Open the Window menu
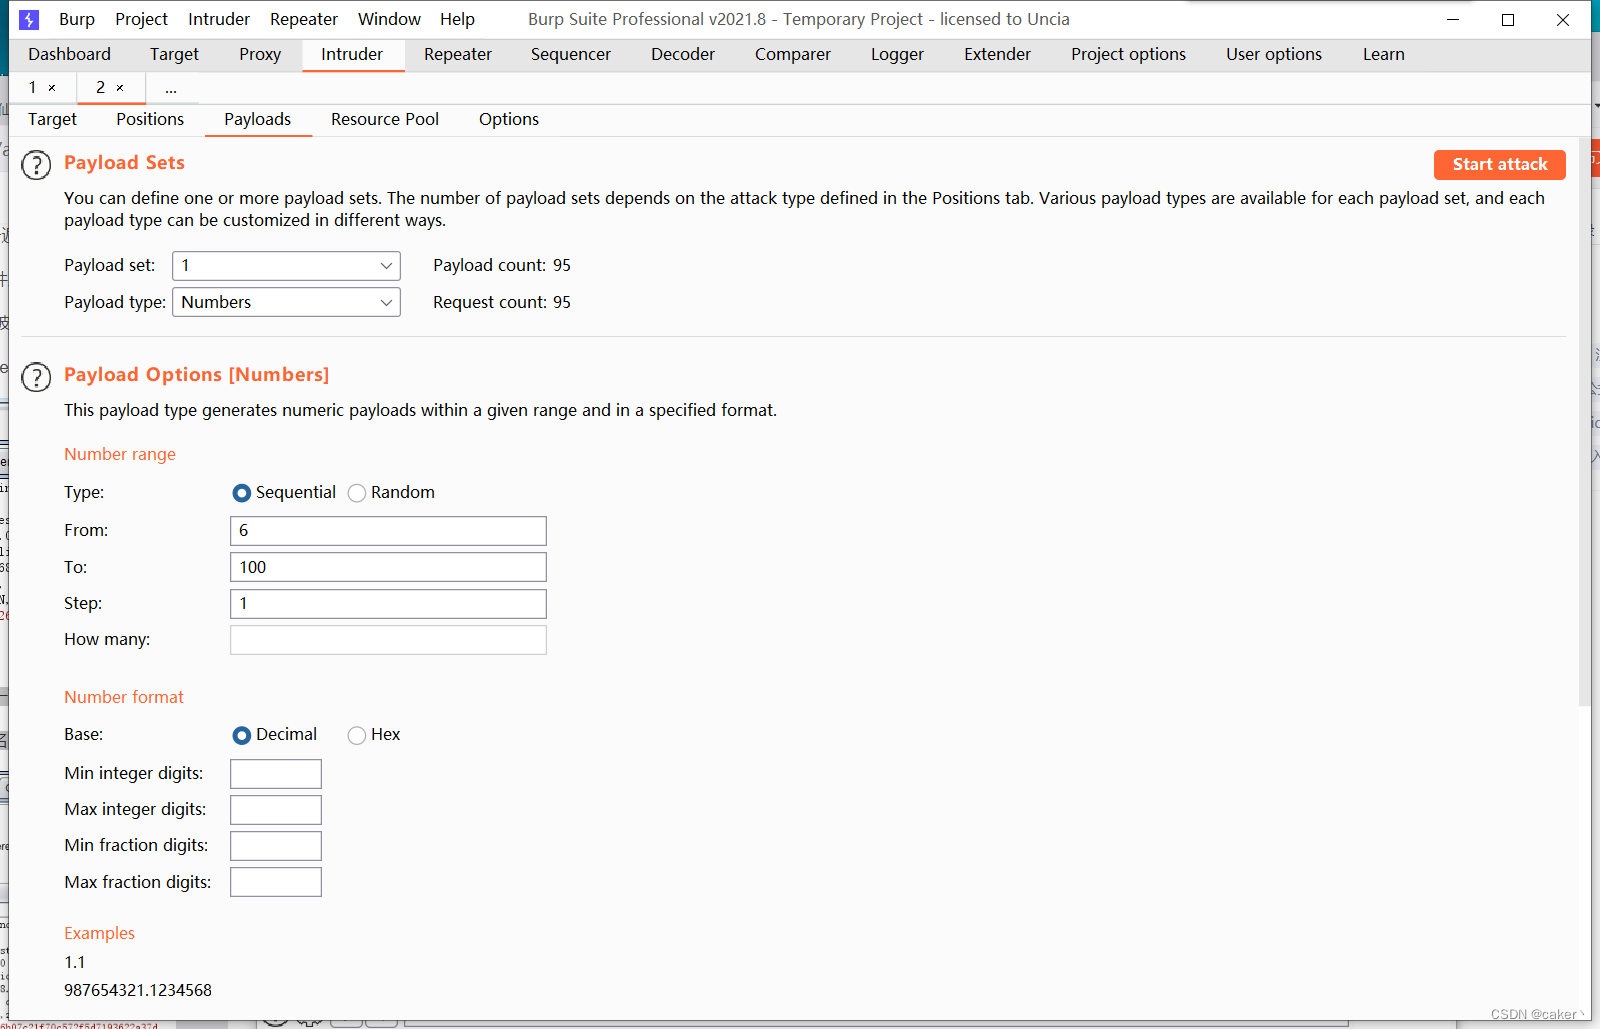Image resolution: width=1600 pixels, height=1029 pixels. pos(389,19)
